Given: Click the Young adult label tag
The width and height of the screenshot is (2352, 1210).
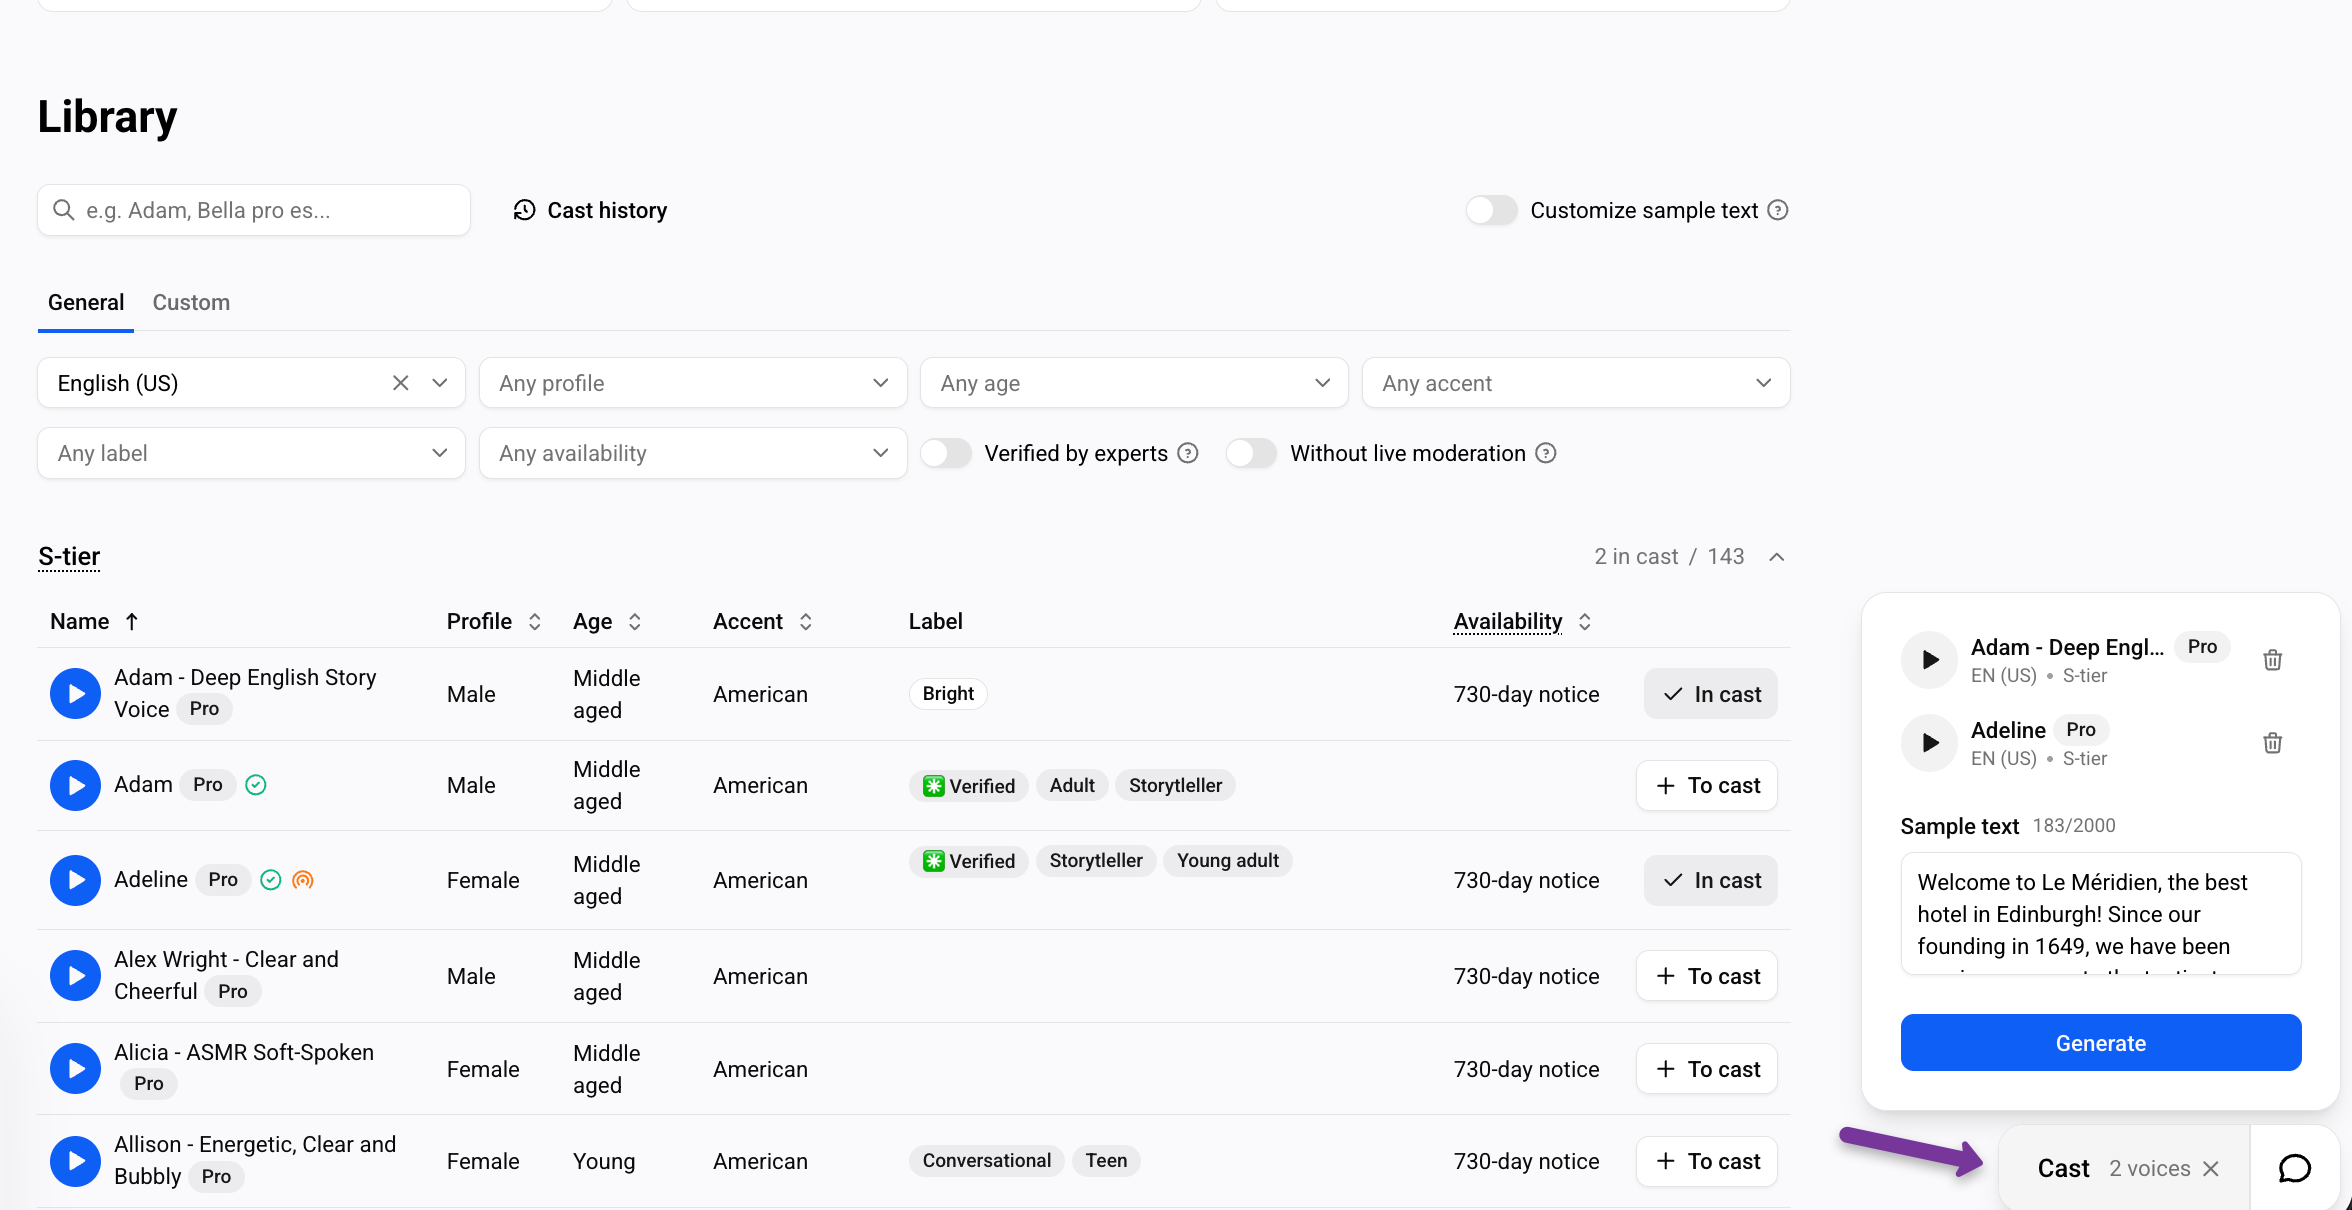Looking at the screenshot, I should [1228, 861].
